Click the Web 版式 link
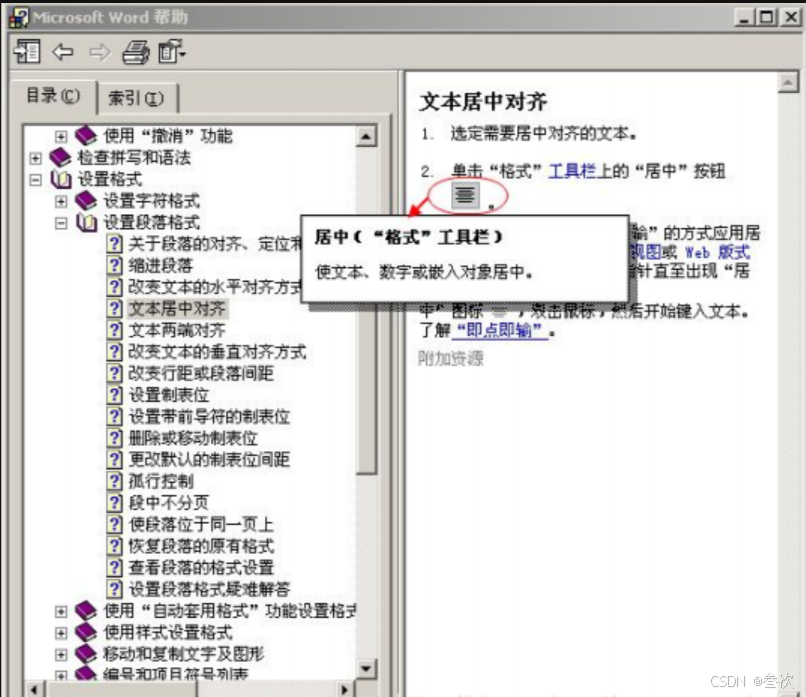The width and height of the screenshot is (806, 697). point(718,252)
